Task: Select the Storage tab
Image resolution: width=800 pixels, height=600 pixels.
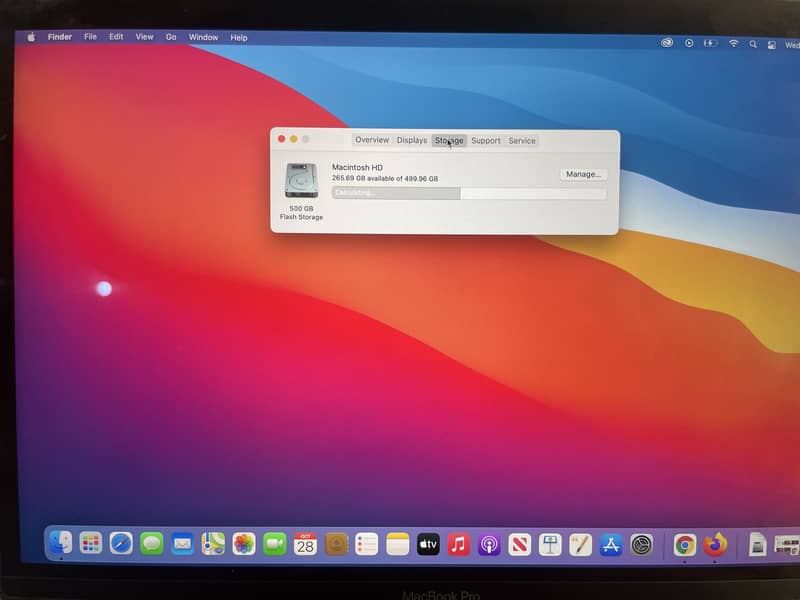Action: pos(449,140)
